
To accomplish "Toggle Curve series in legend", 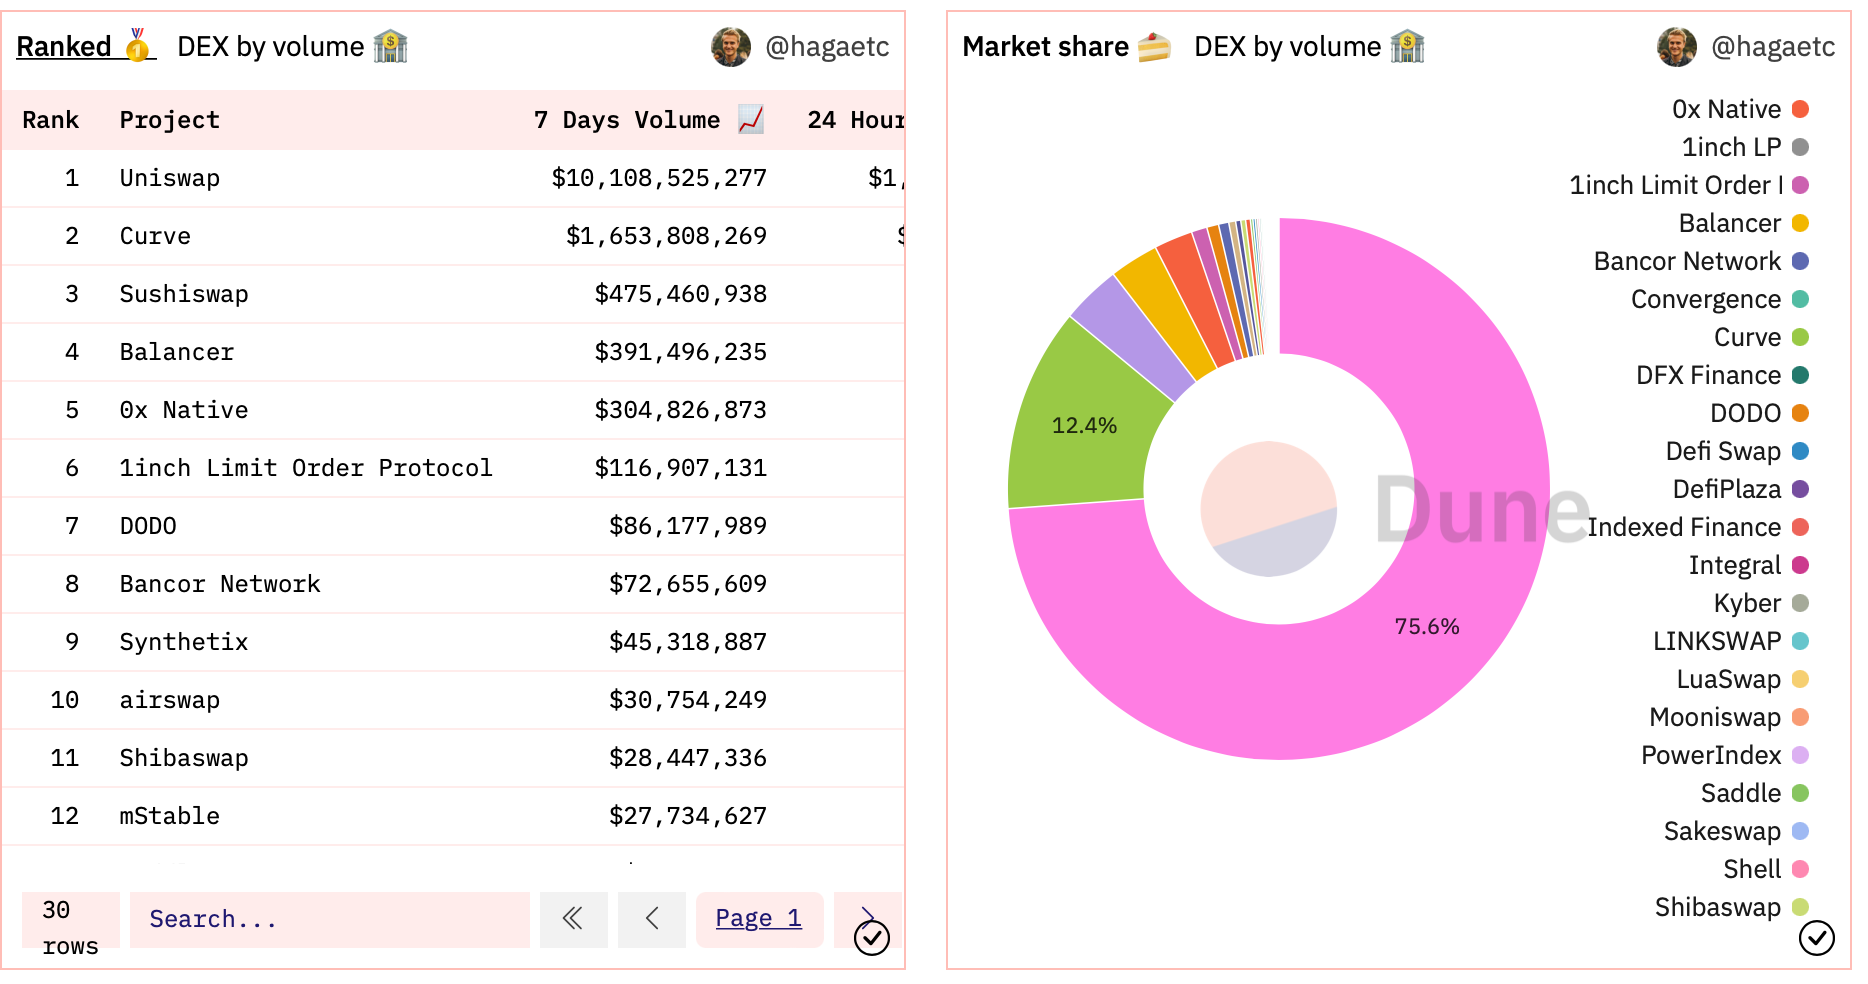I will pos(1761,337).
